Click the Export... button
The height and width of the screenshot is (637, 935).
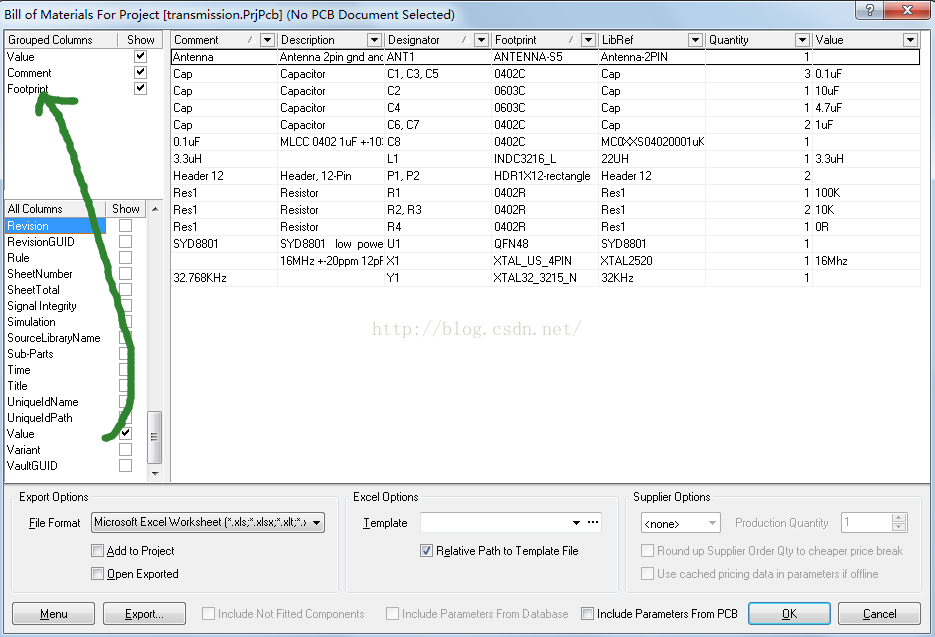tap(144, 614)
